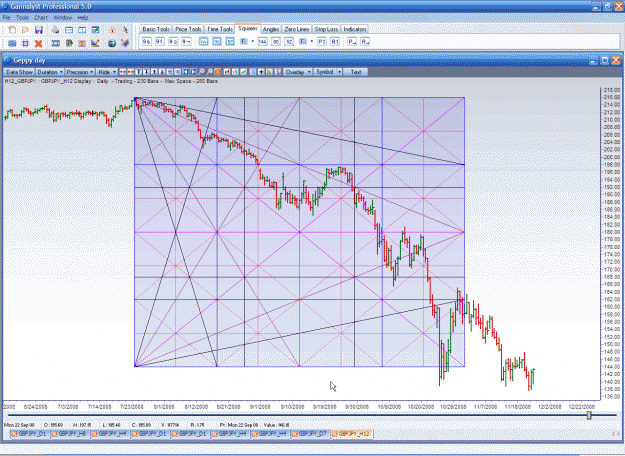The image size is (625, 456).
Task: Open the Chart menu
Action: pyautogui.click(x=41, y=18)
